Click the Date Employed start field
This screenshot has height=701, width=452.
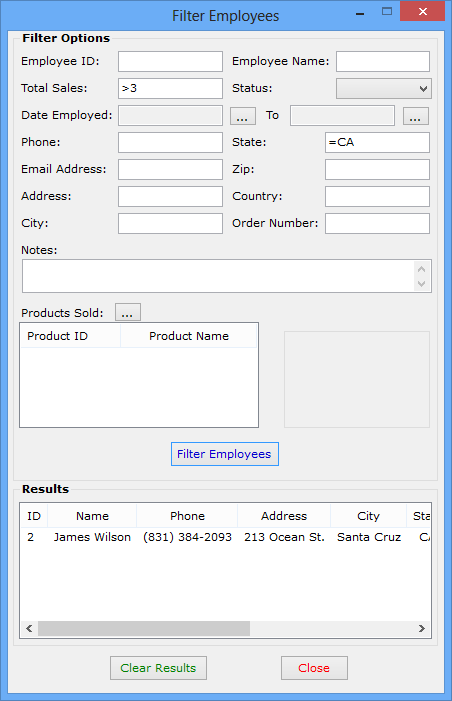tap(170, 115)
